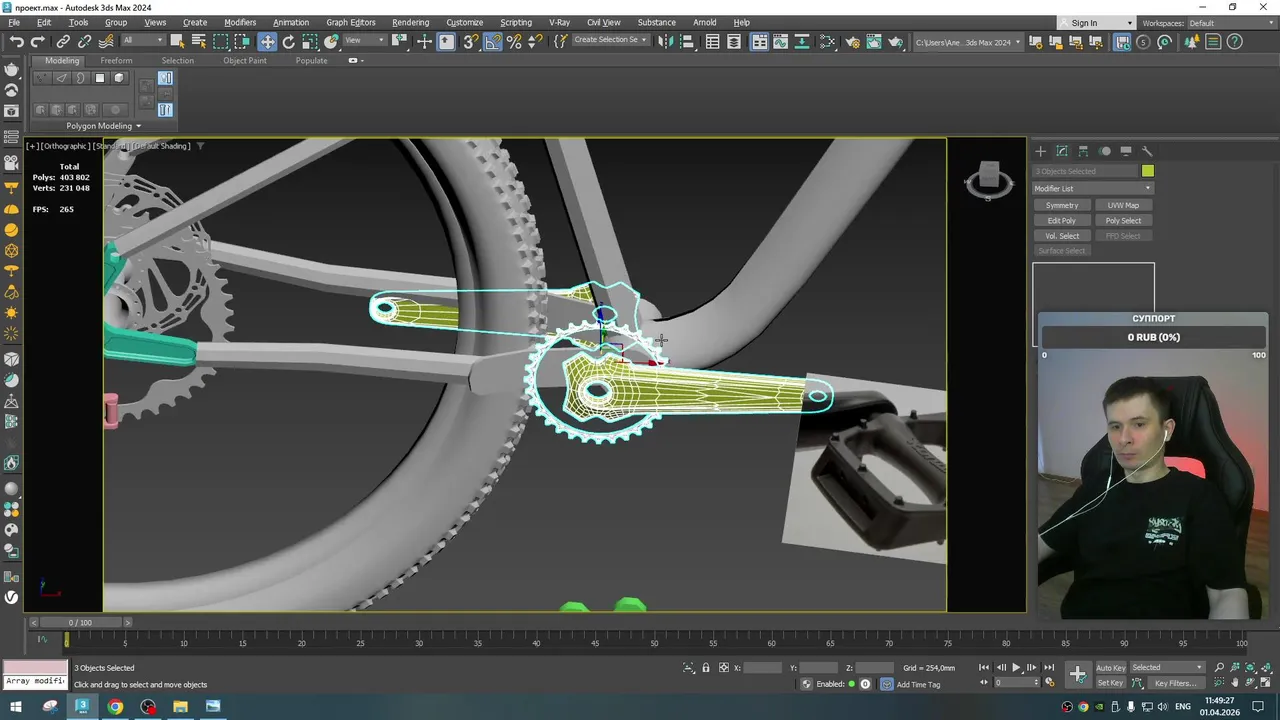The height and width of the screenshot is (720, 1280).
Task: Open the Hierarchy command panel tab
Action: (x=1083, y=151)
